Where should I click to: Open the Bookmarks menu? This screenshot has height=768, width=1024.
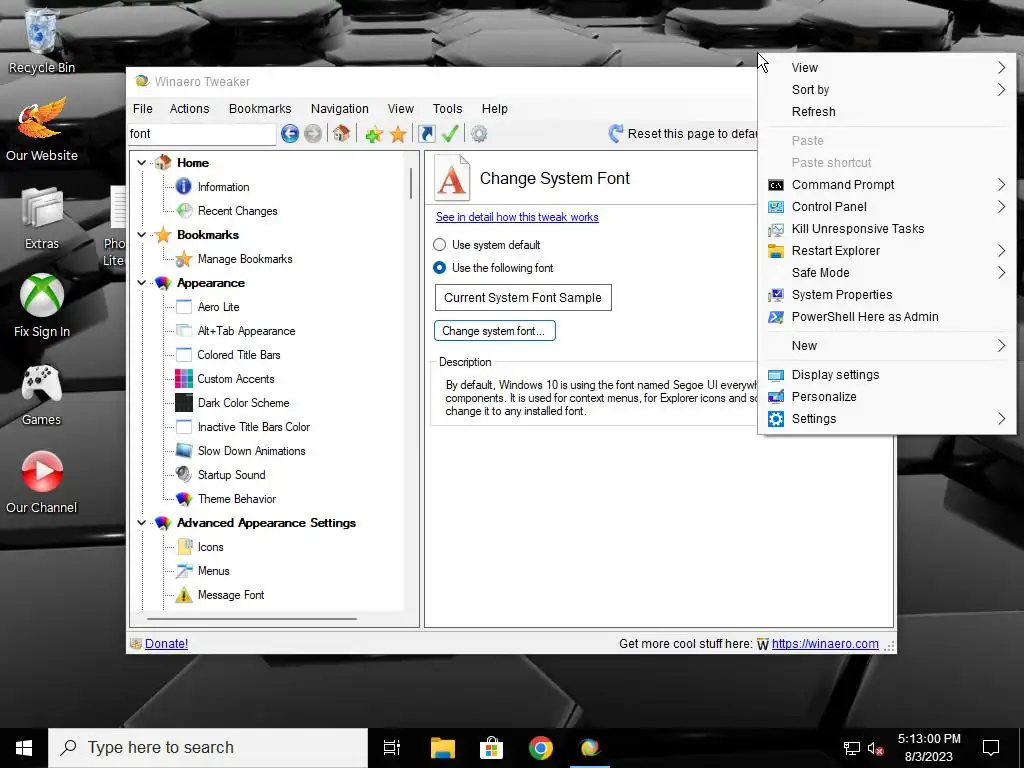pyautogui.click(x=260, y=108)
